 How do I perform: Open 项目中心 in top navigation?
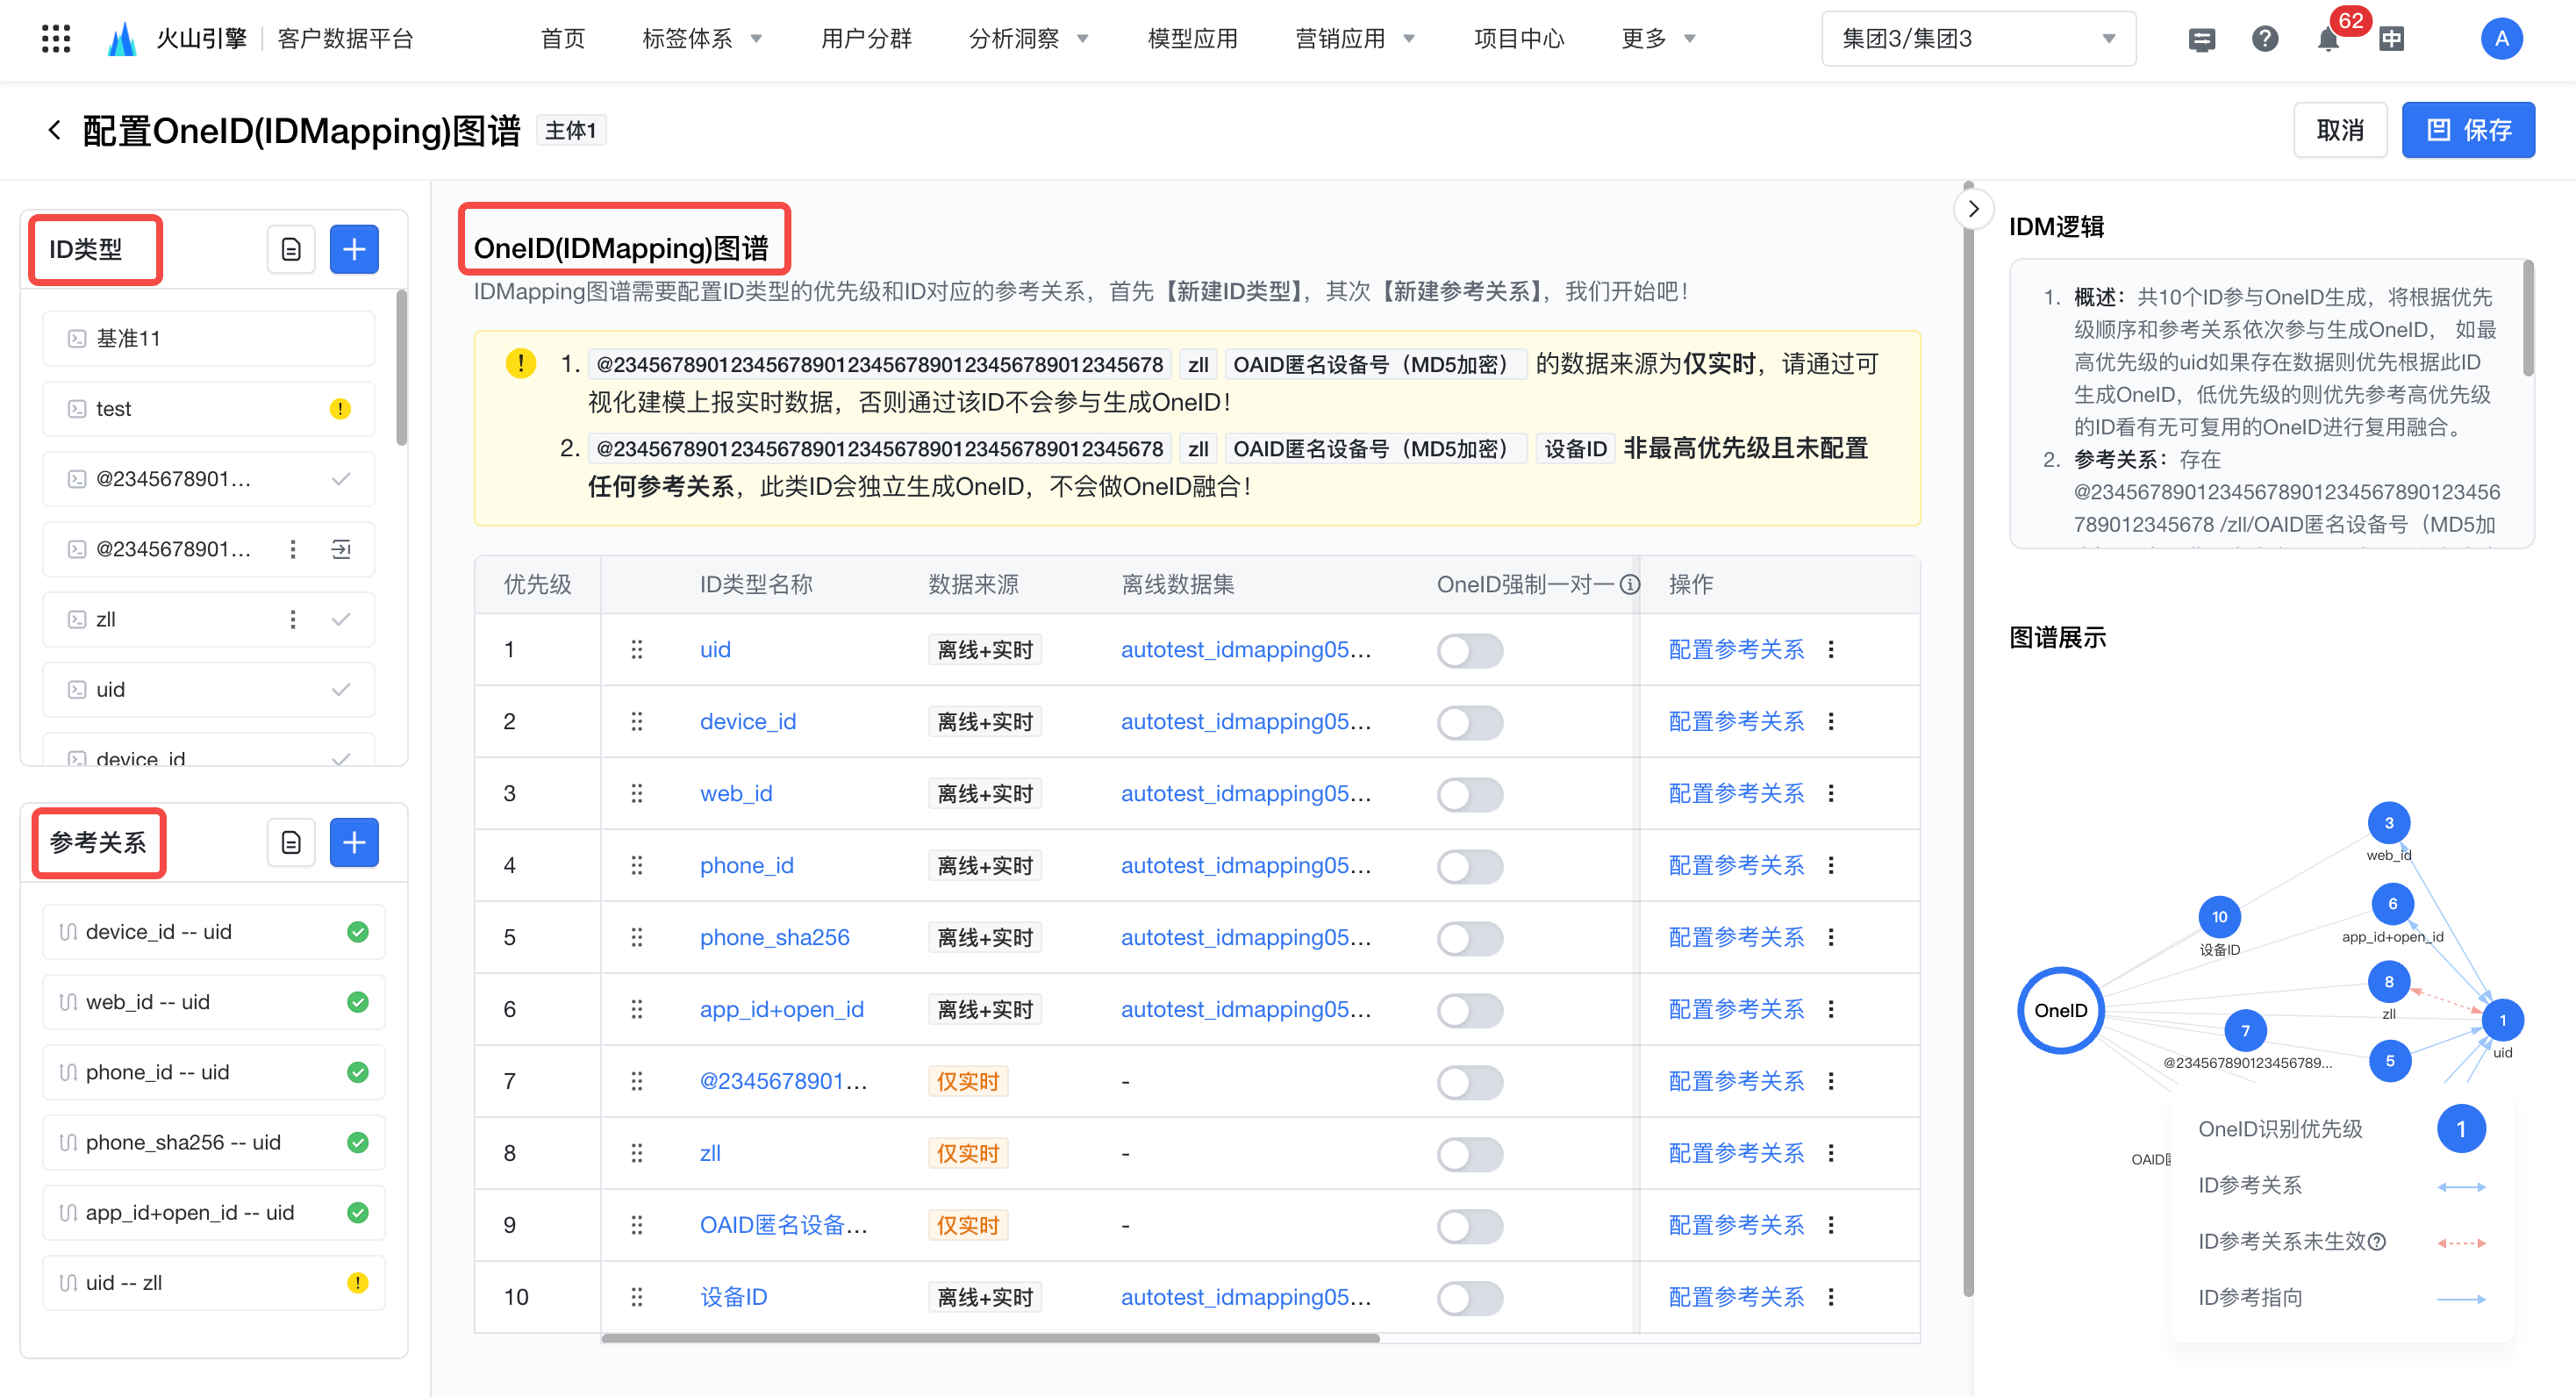(1519, 39)
